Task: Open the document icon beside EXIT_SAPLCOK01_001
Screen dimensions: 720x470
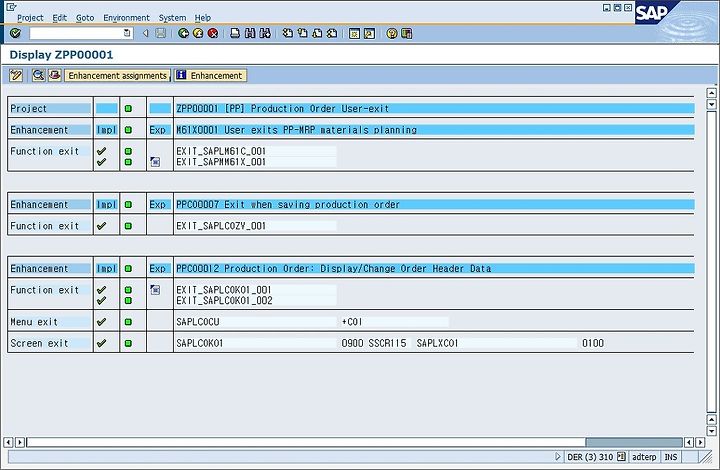Action: [x=155, y=290]
